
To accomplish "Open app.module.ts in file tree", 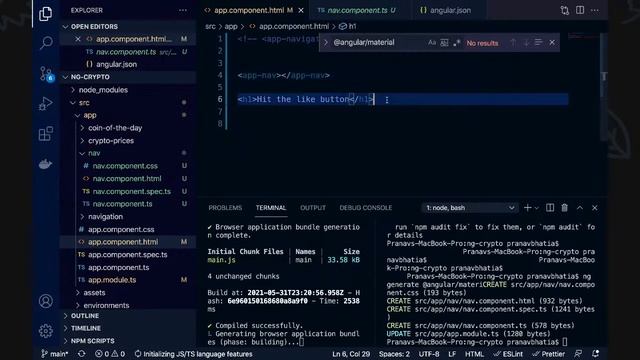I will [112, 280].
